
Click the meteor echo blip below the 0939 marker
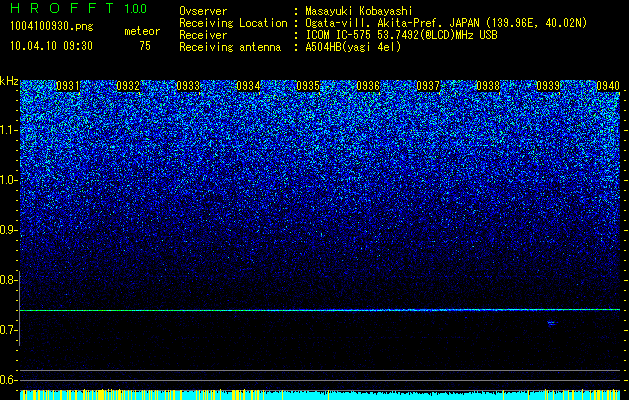(x=552, y=323)
